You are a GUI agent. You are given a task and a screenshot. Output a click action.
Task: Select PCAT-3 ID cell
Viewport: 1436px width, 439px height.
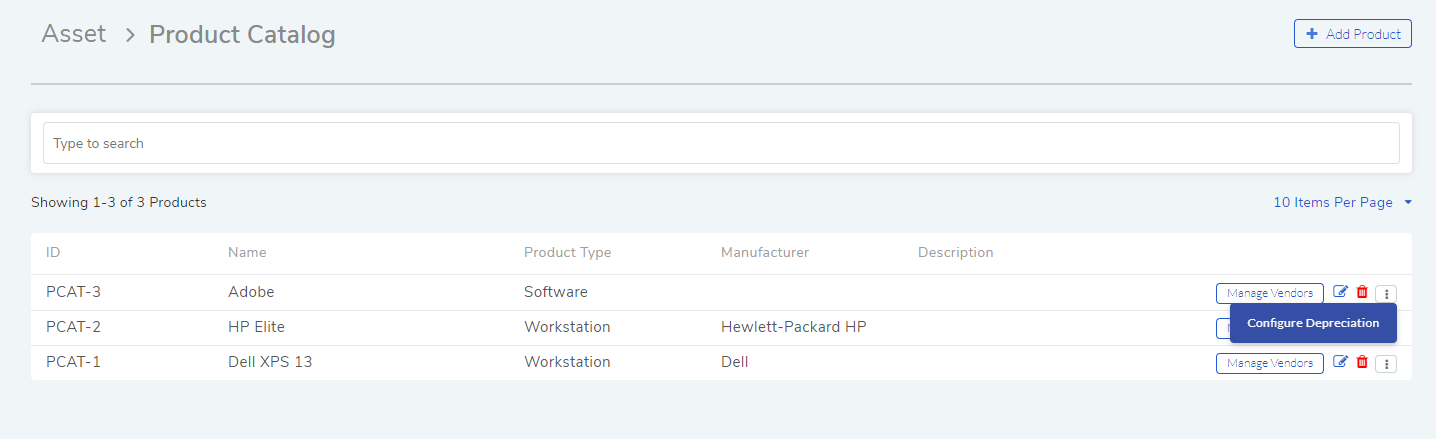[x=73, y=292]
